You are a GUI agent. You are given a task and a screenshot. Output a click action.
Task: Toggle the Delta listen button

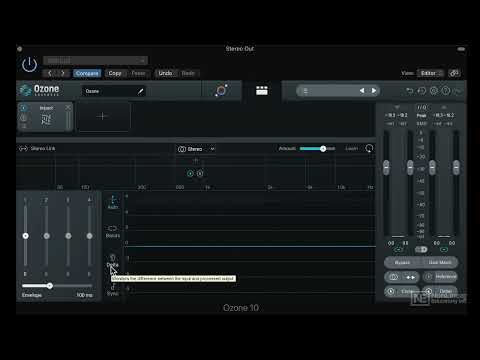pyautogui.click(x=113, y=260)
